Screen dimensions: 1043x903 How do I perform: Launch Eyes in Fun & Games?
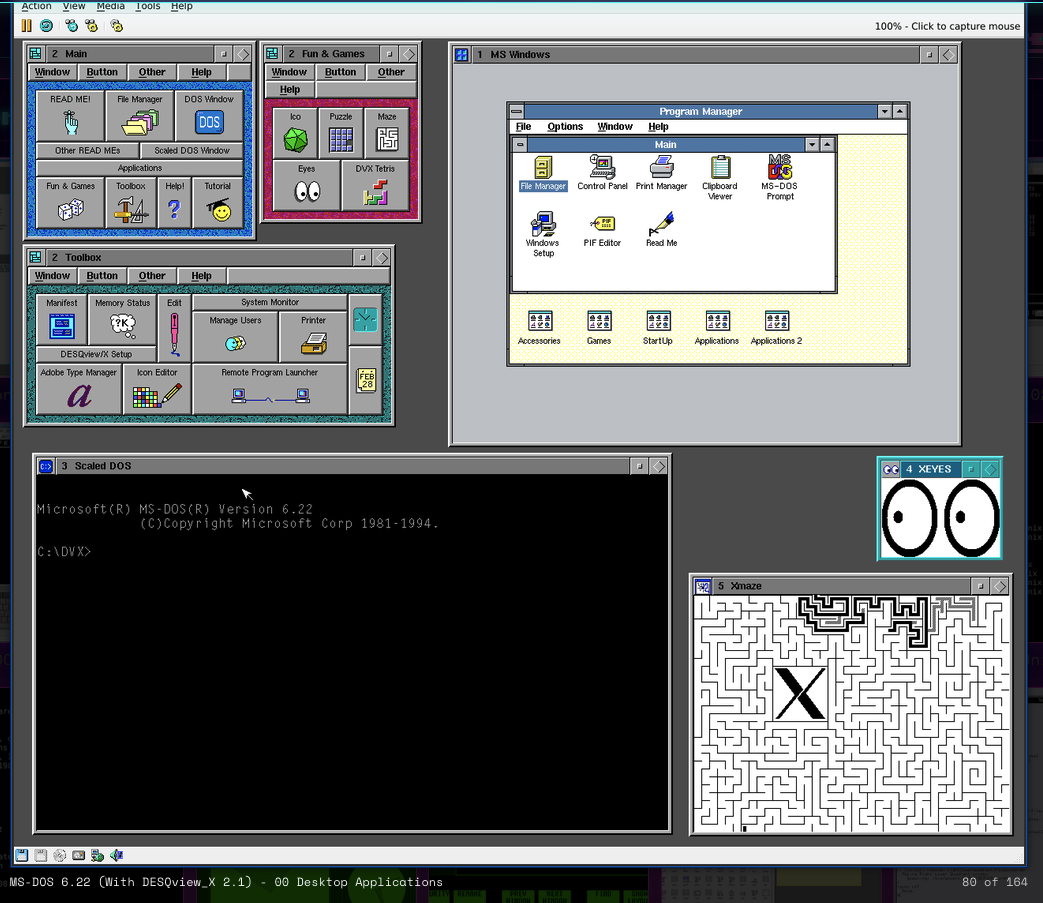point(306,186)
